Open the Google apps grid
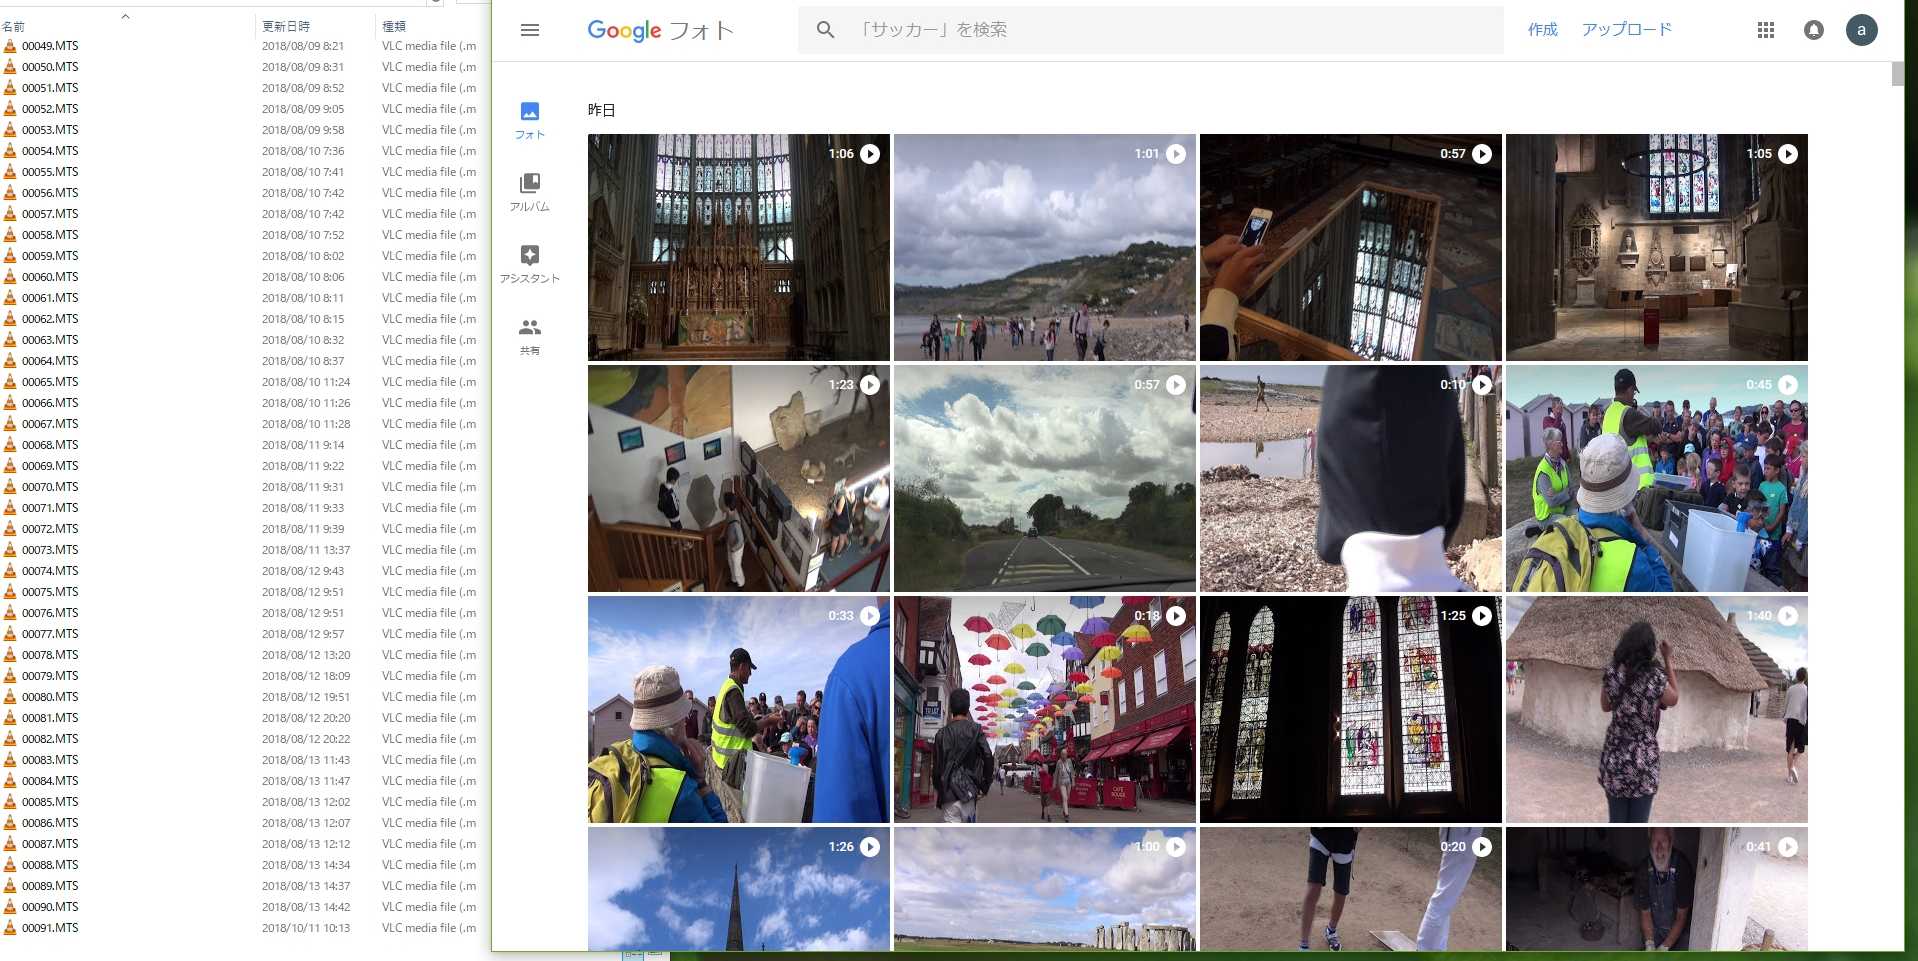Viewport: 1918px width, 961px height. pyautogui.click(x=1765, y=30)
